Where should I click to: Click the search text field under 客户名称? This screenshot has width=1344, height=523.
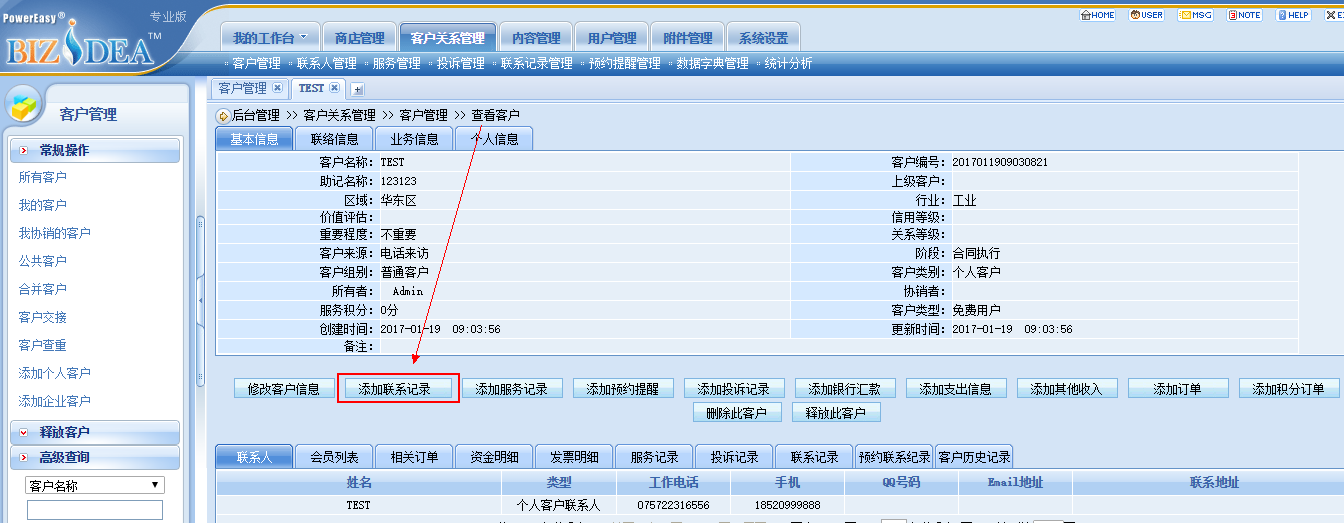(94, 510)
